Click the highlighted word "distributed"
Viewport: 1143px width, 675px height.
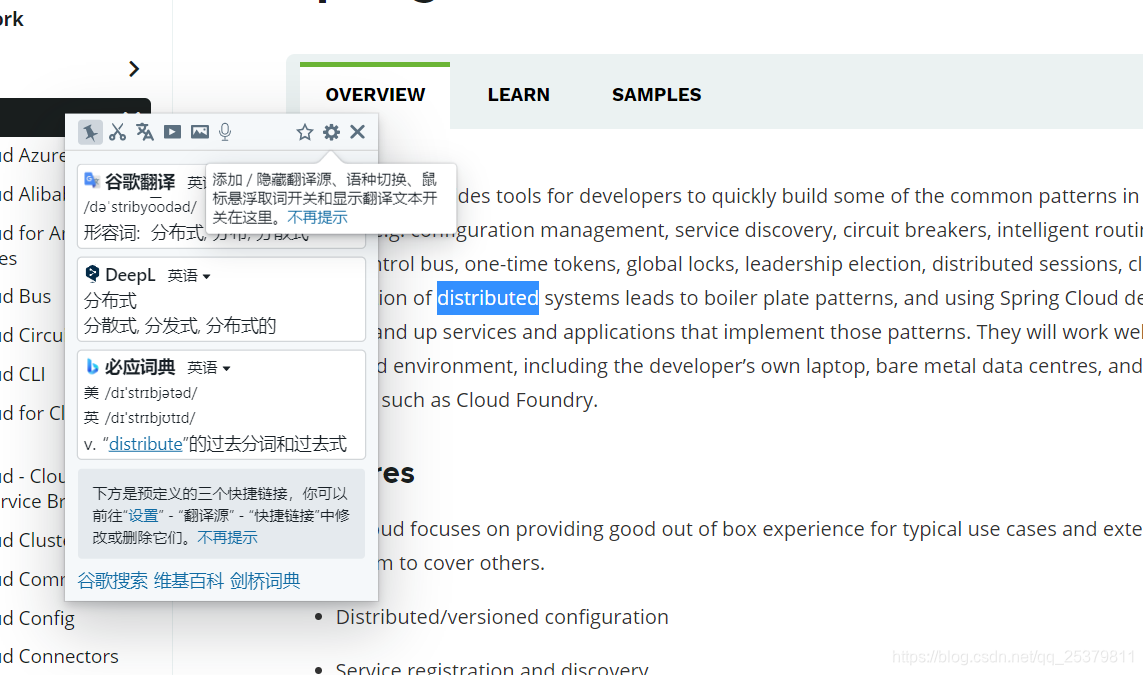coord(488,297)
